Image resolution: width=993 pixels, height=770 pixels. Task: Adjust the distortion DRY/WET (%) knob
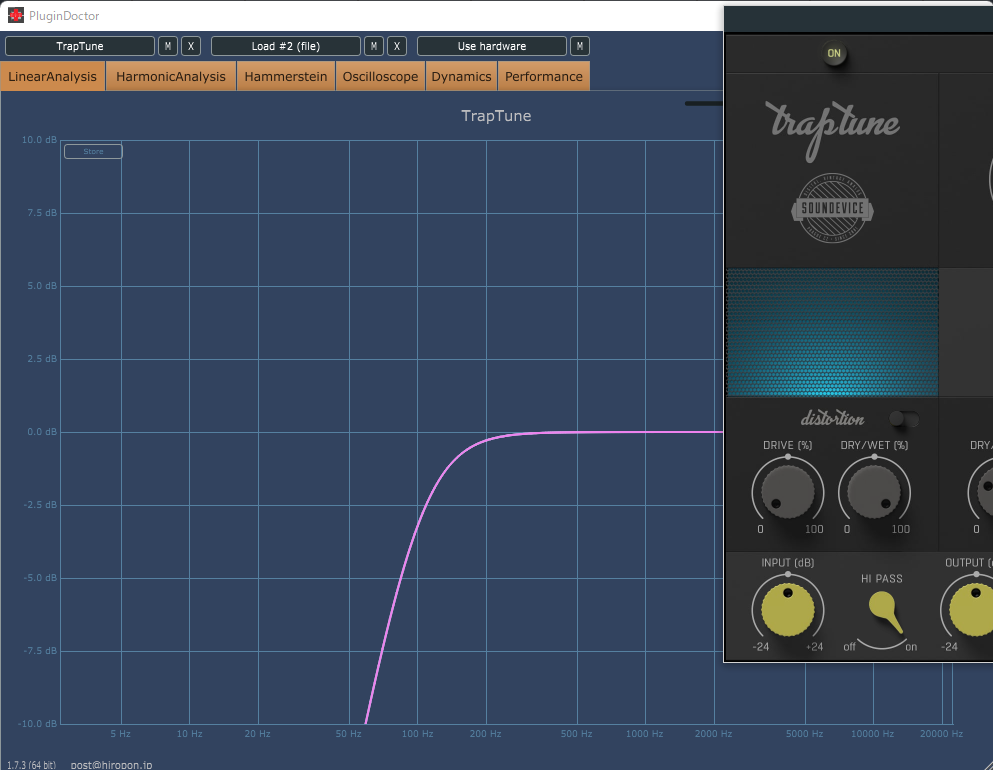pos(874,491)
